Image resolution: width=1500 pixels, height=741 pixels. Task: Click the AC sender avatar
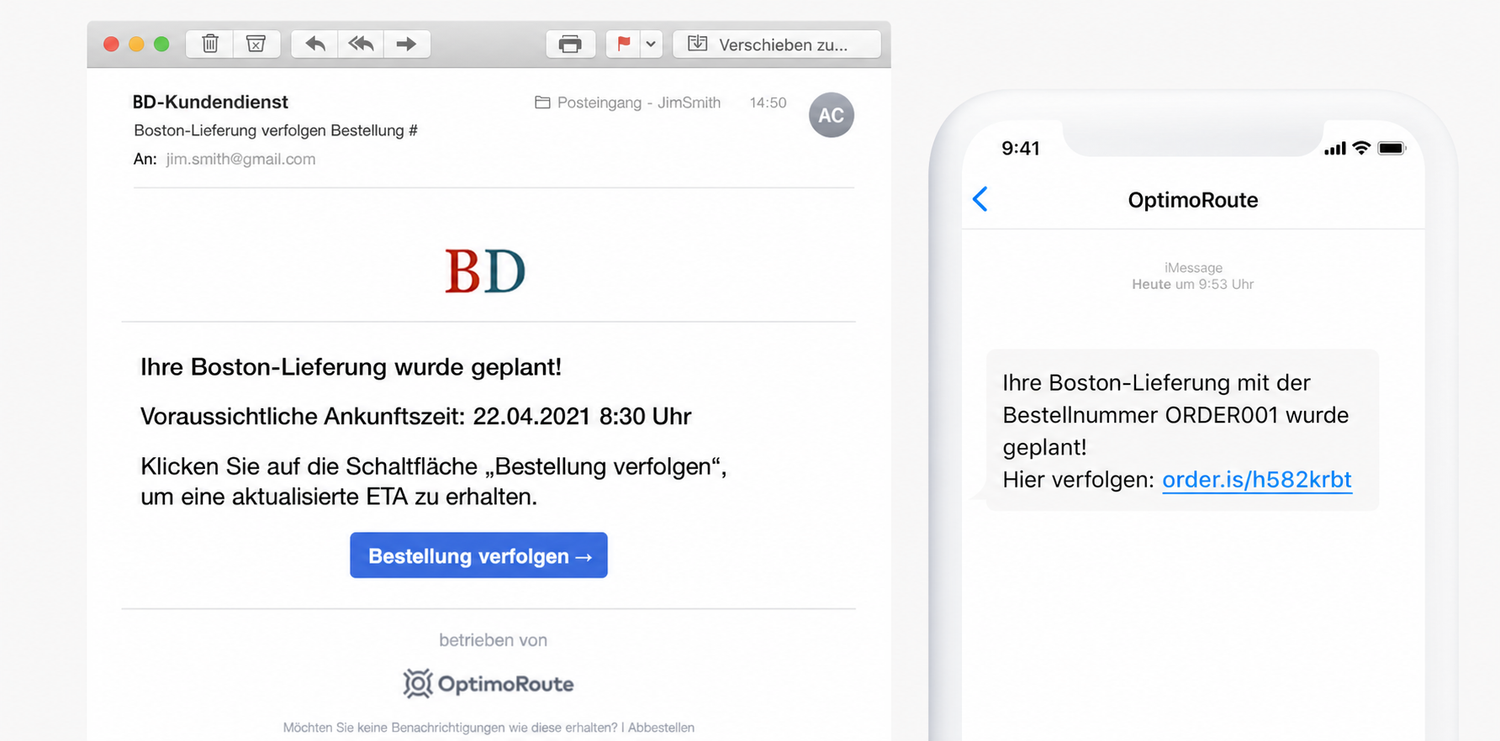tap(831, 115)
